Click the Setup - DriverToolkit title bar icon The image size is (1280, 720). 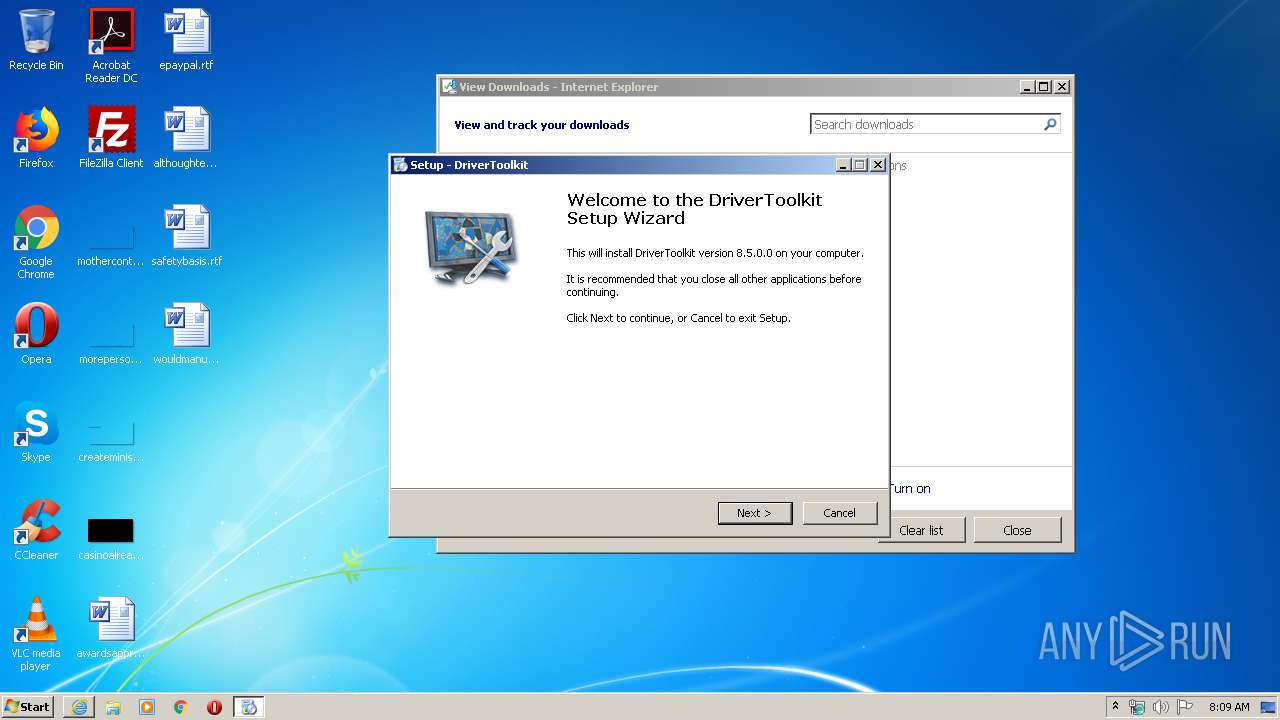click(400, 165)
